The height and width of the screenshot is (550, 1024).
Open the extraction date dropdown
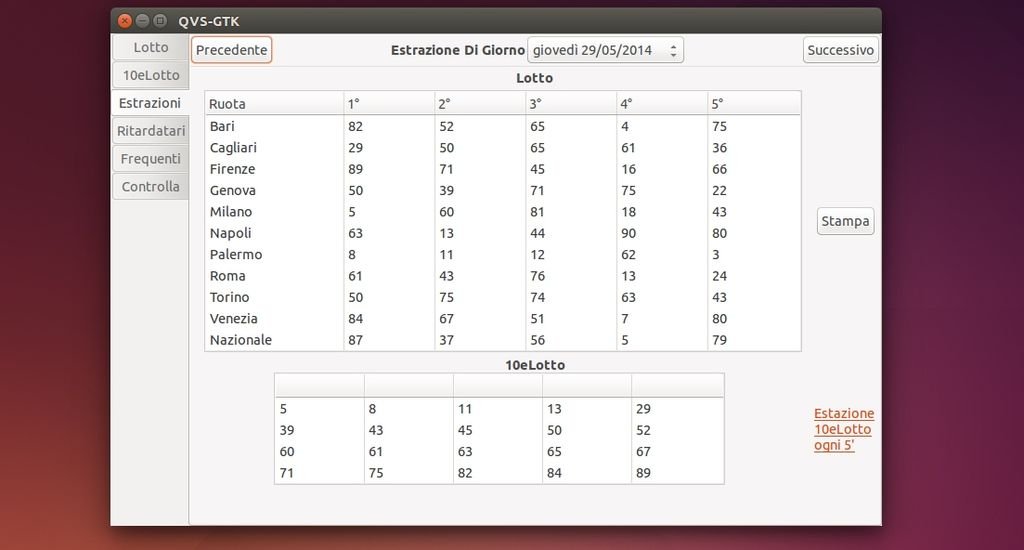tap(605, 50)
